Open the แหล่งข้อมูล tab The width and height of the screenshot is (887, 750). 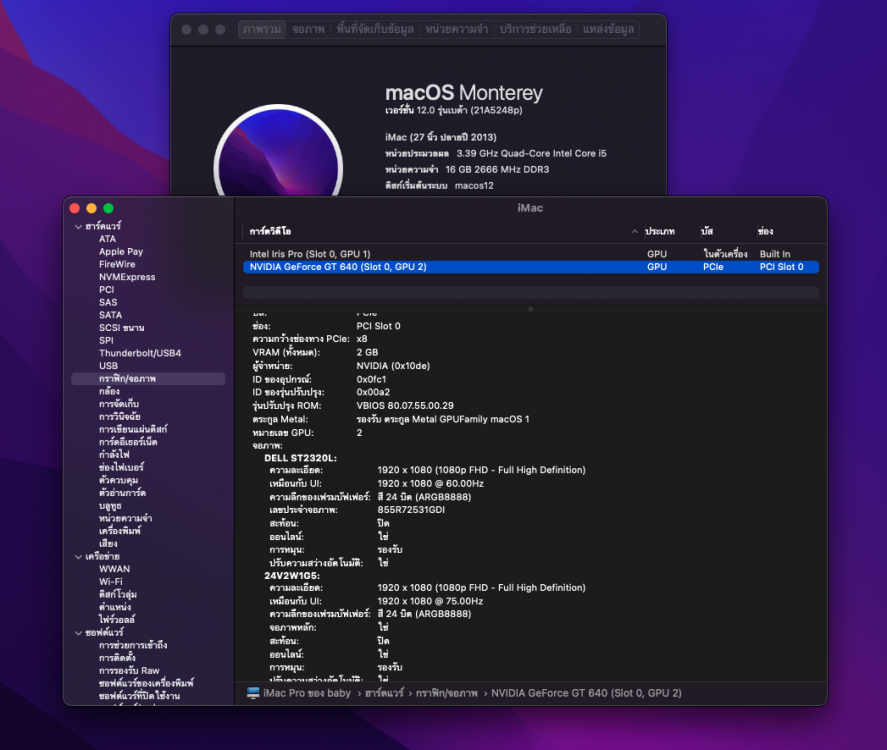point(608,29)
